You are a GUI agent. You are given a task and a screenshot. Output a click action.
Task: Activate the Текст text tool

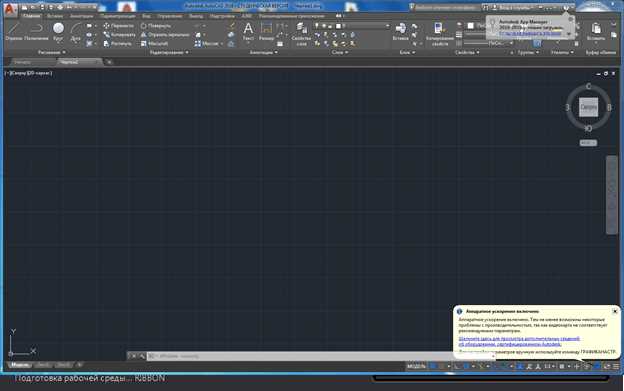(x=248, y=31)
